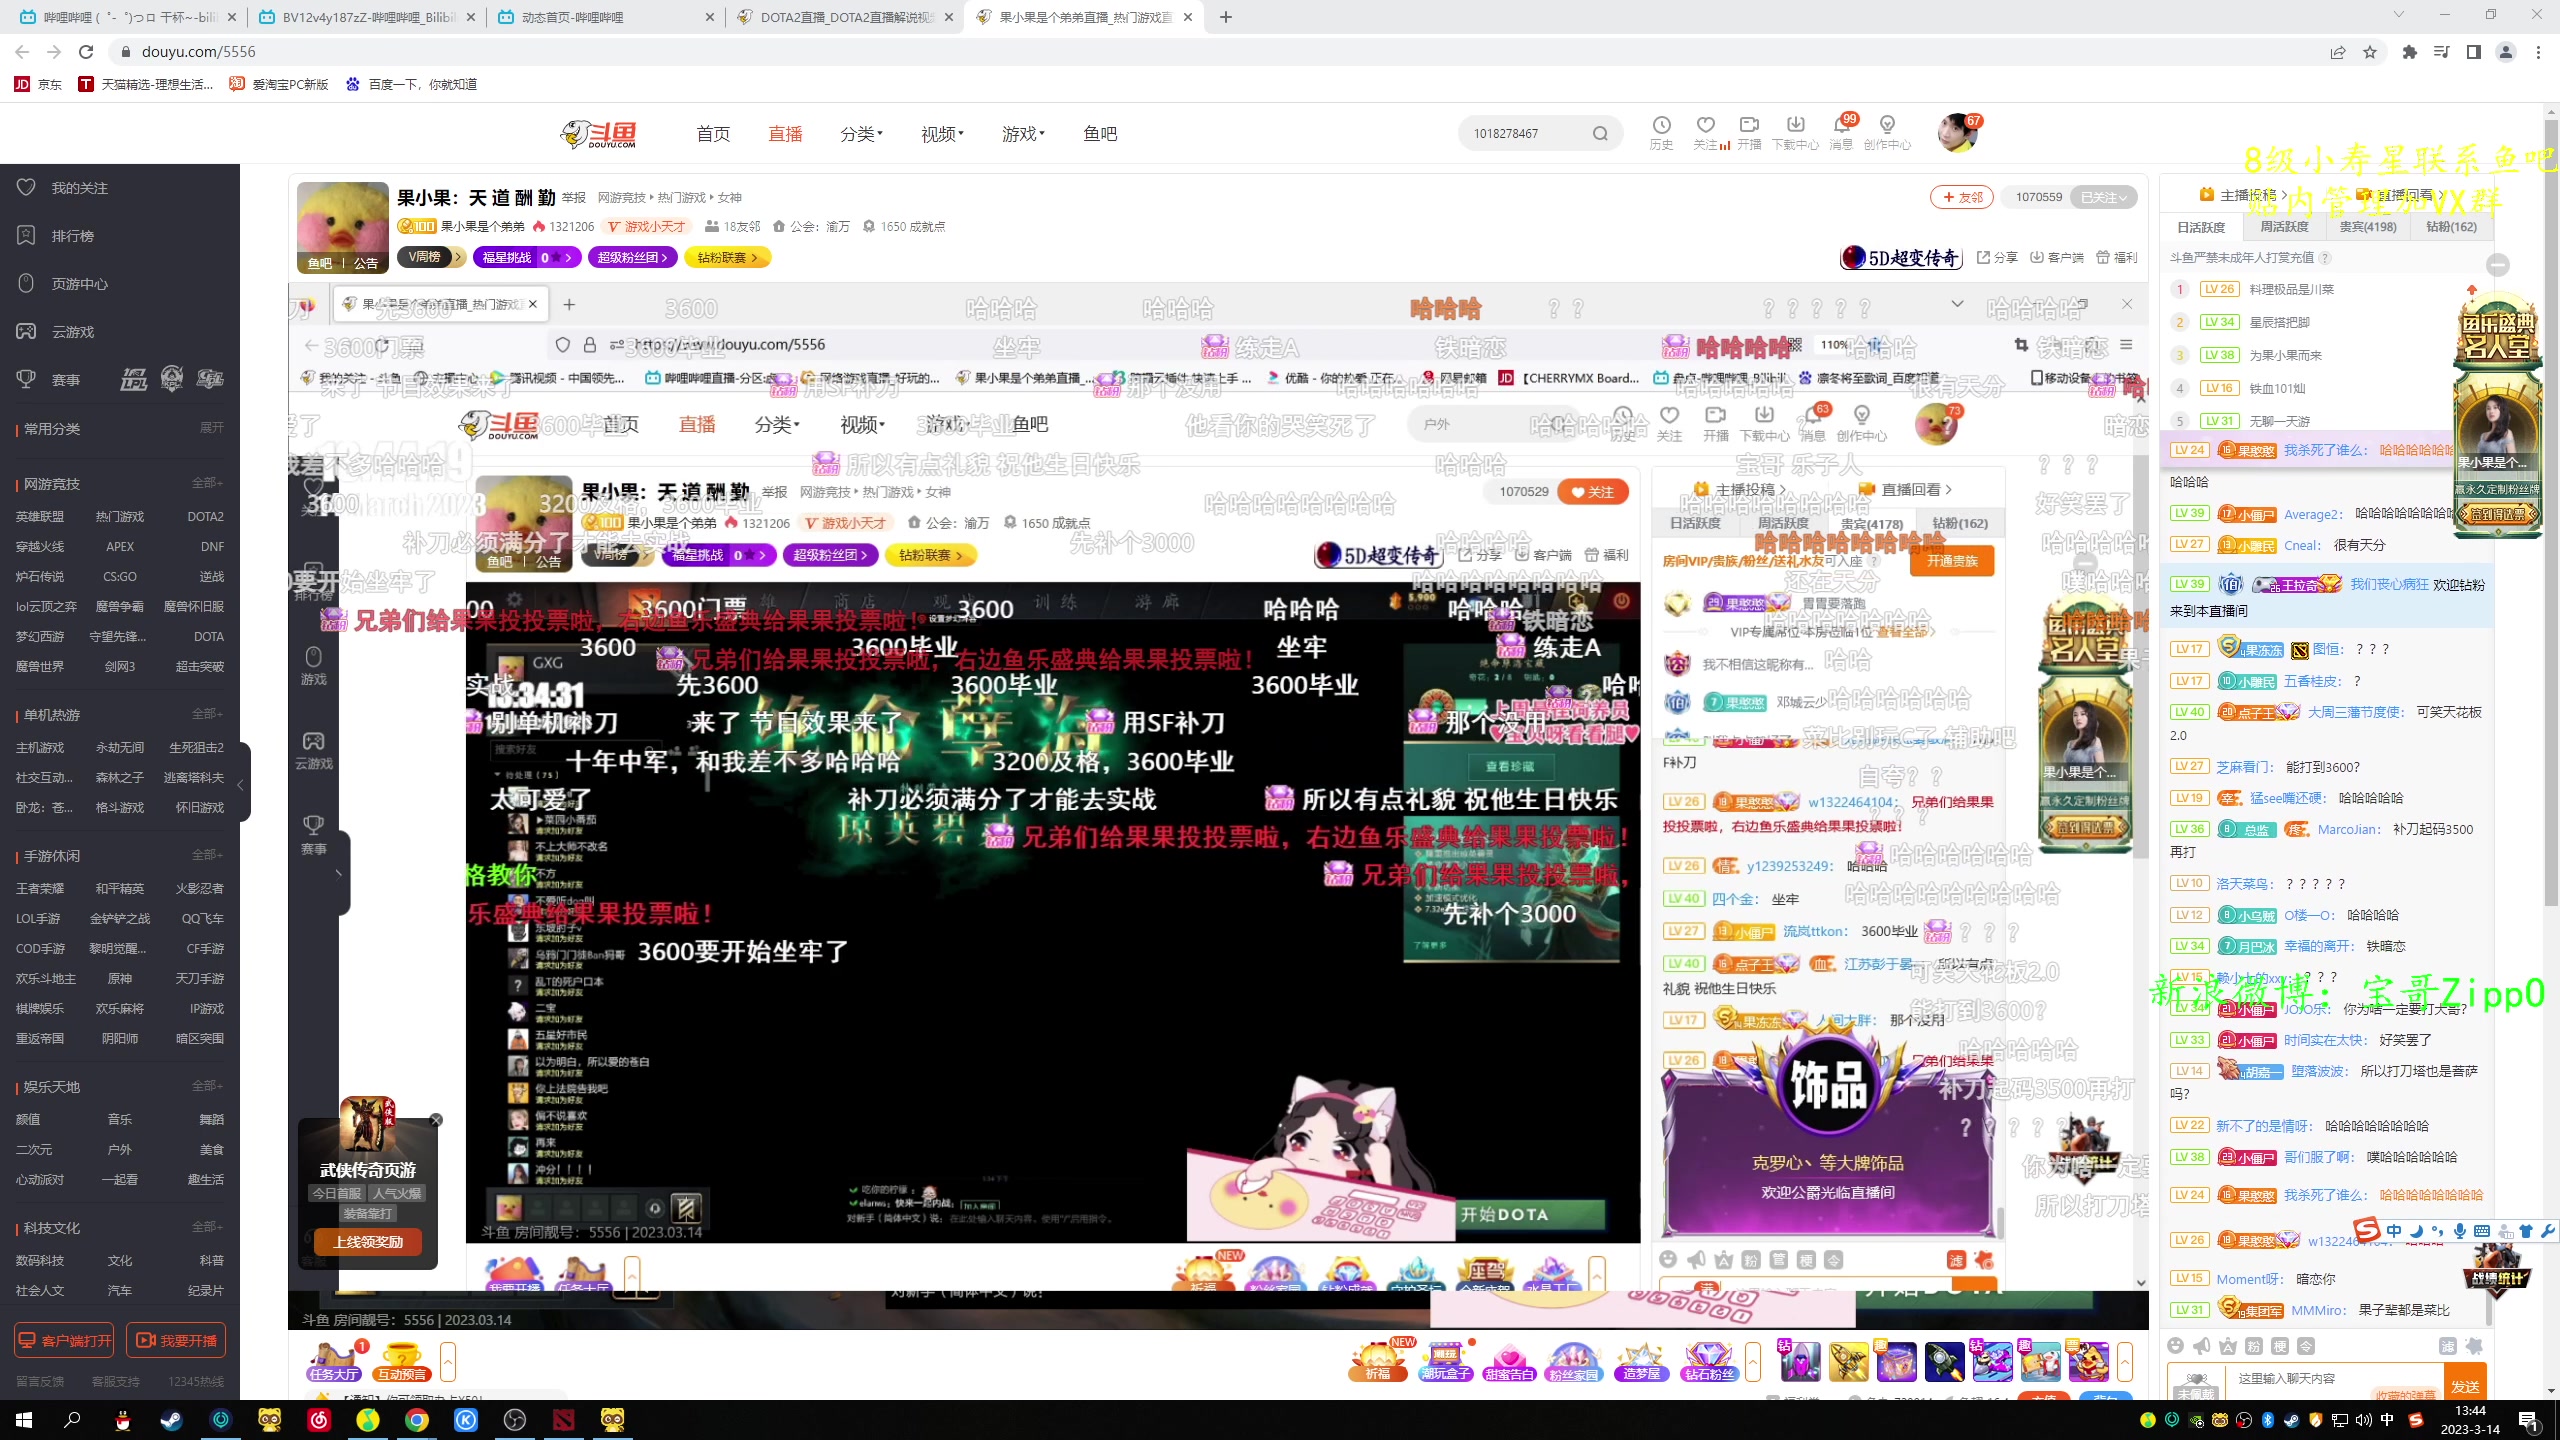Collapse the left sidebar with its edge arrow

point(240,784)
